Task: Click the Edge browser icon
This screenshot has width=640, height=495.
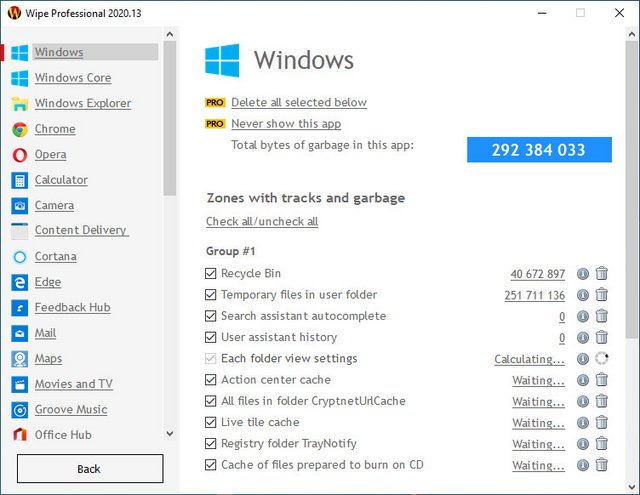Action: pyautogui.click(x=20, y=282)
